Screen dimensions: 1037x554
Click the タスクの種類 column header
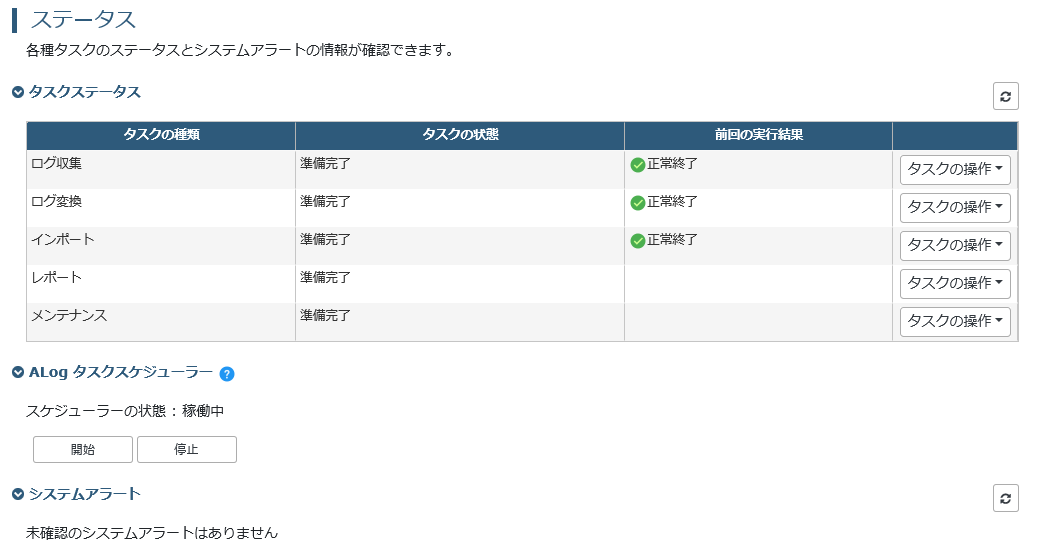[x=161, y=135]
